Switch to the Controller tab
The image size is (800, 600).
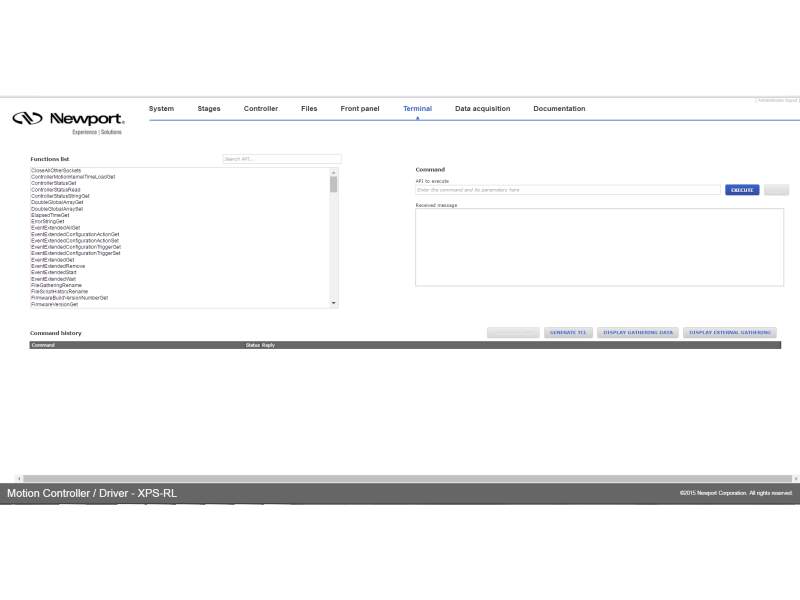(x=261, y=108)
